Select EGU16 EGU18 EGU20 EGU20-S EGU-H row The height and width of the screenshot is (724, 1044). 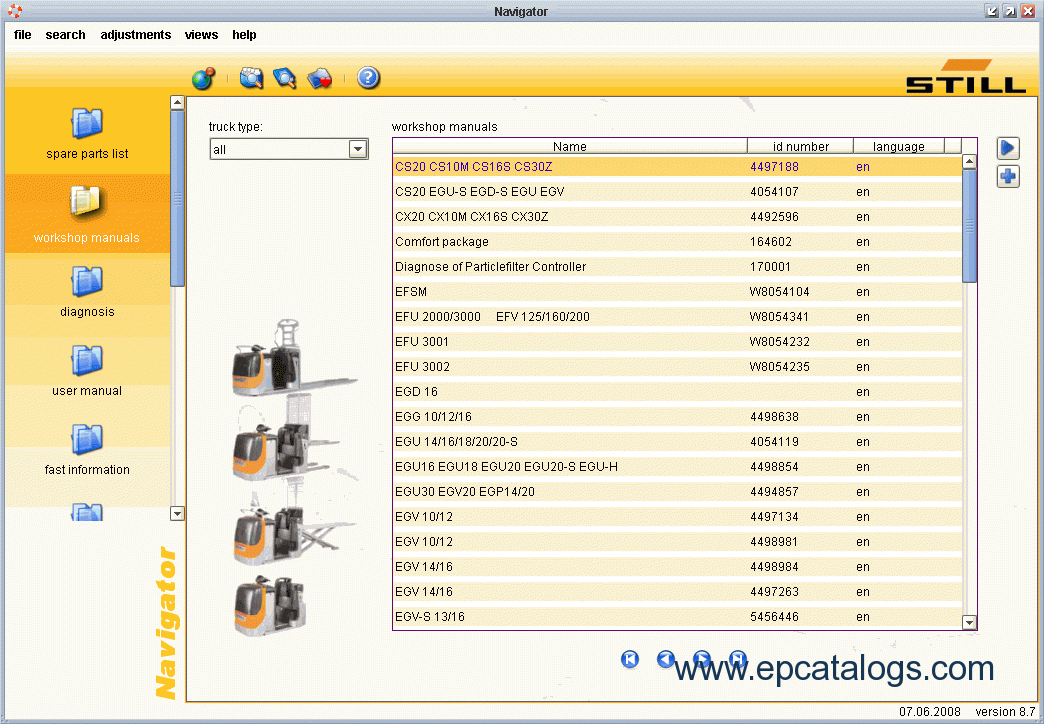pyautogui.click(x=678, y=467)
